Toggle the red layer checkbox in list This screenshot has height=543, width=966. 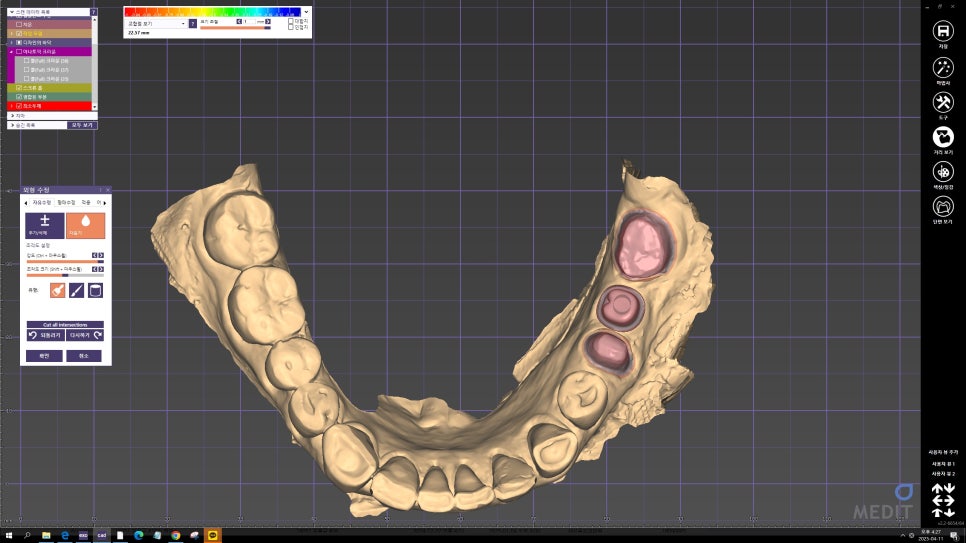coord(19,105)
